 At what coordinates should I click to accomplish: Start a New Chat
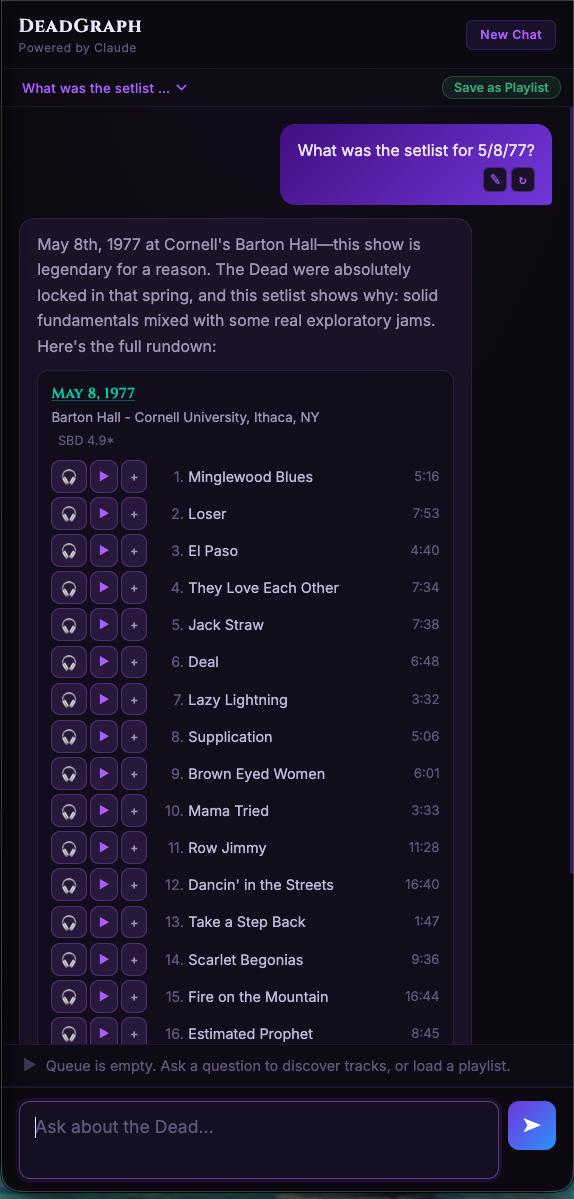[511, 34]
